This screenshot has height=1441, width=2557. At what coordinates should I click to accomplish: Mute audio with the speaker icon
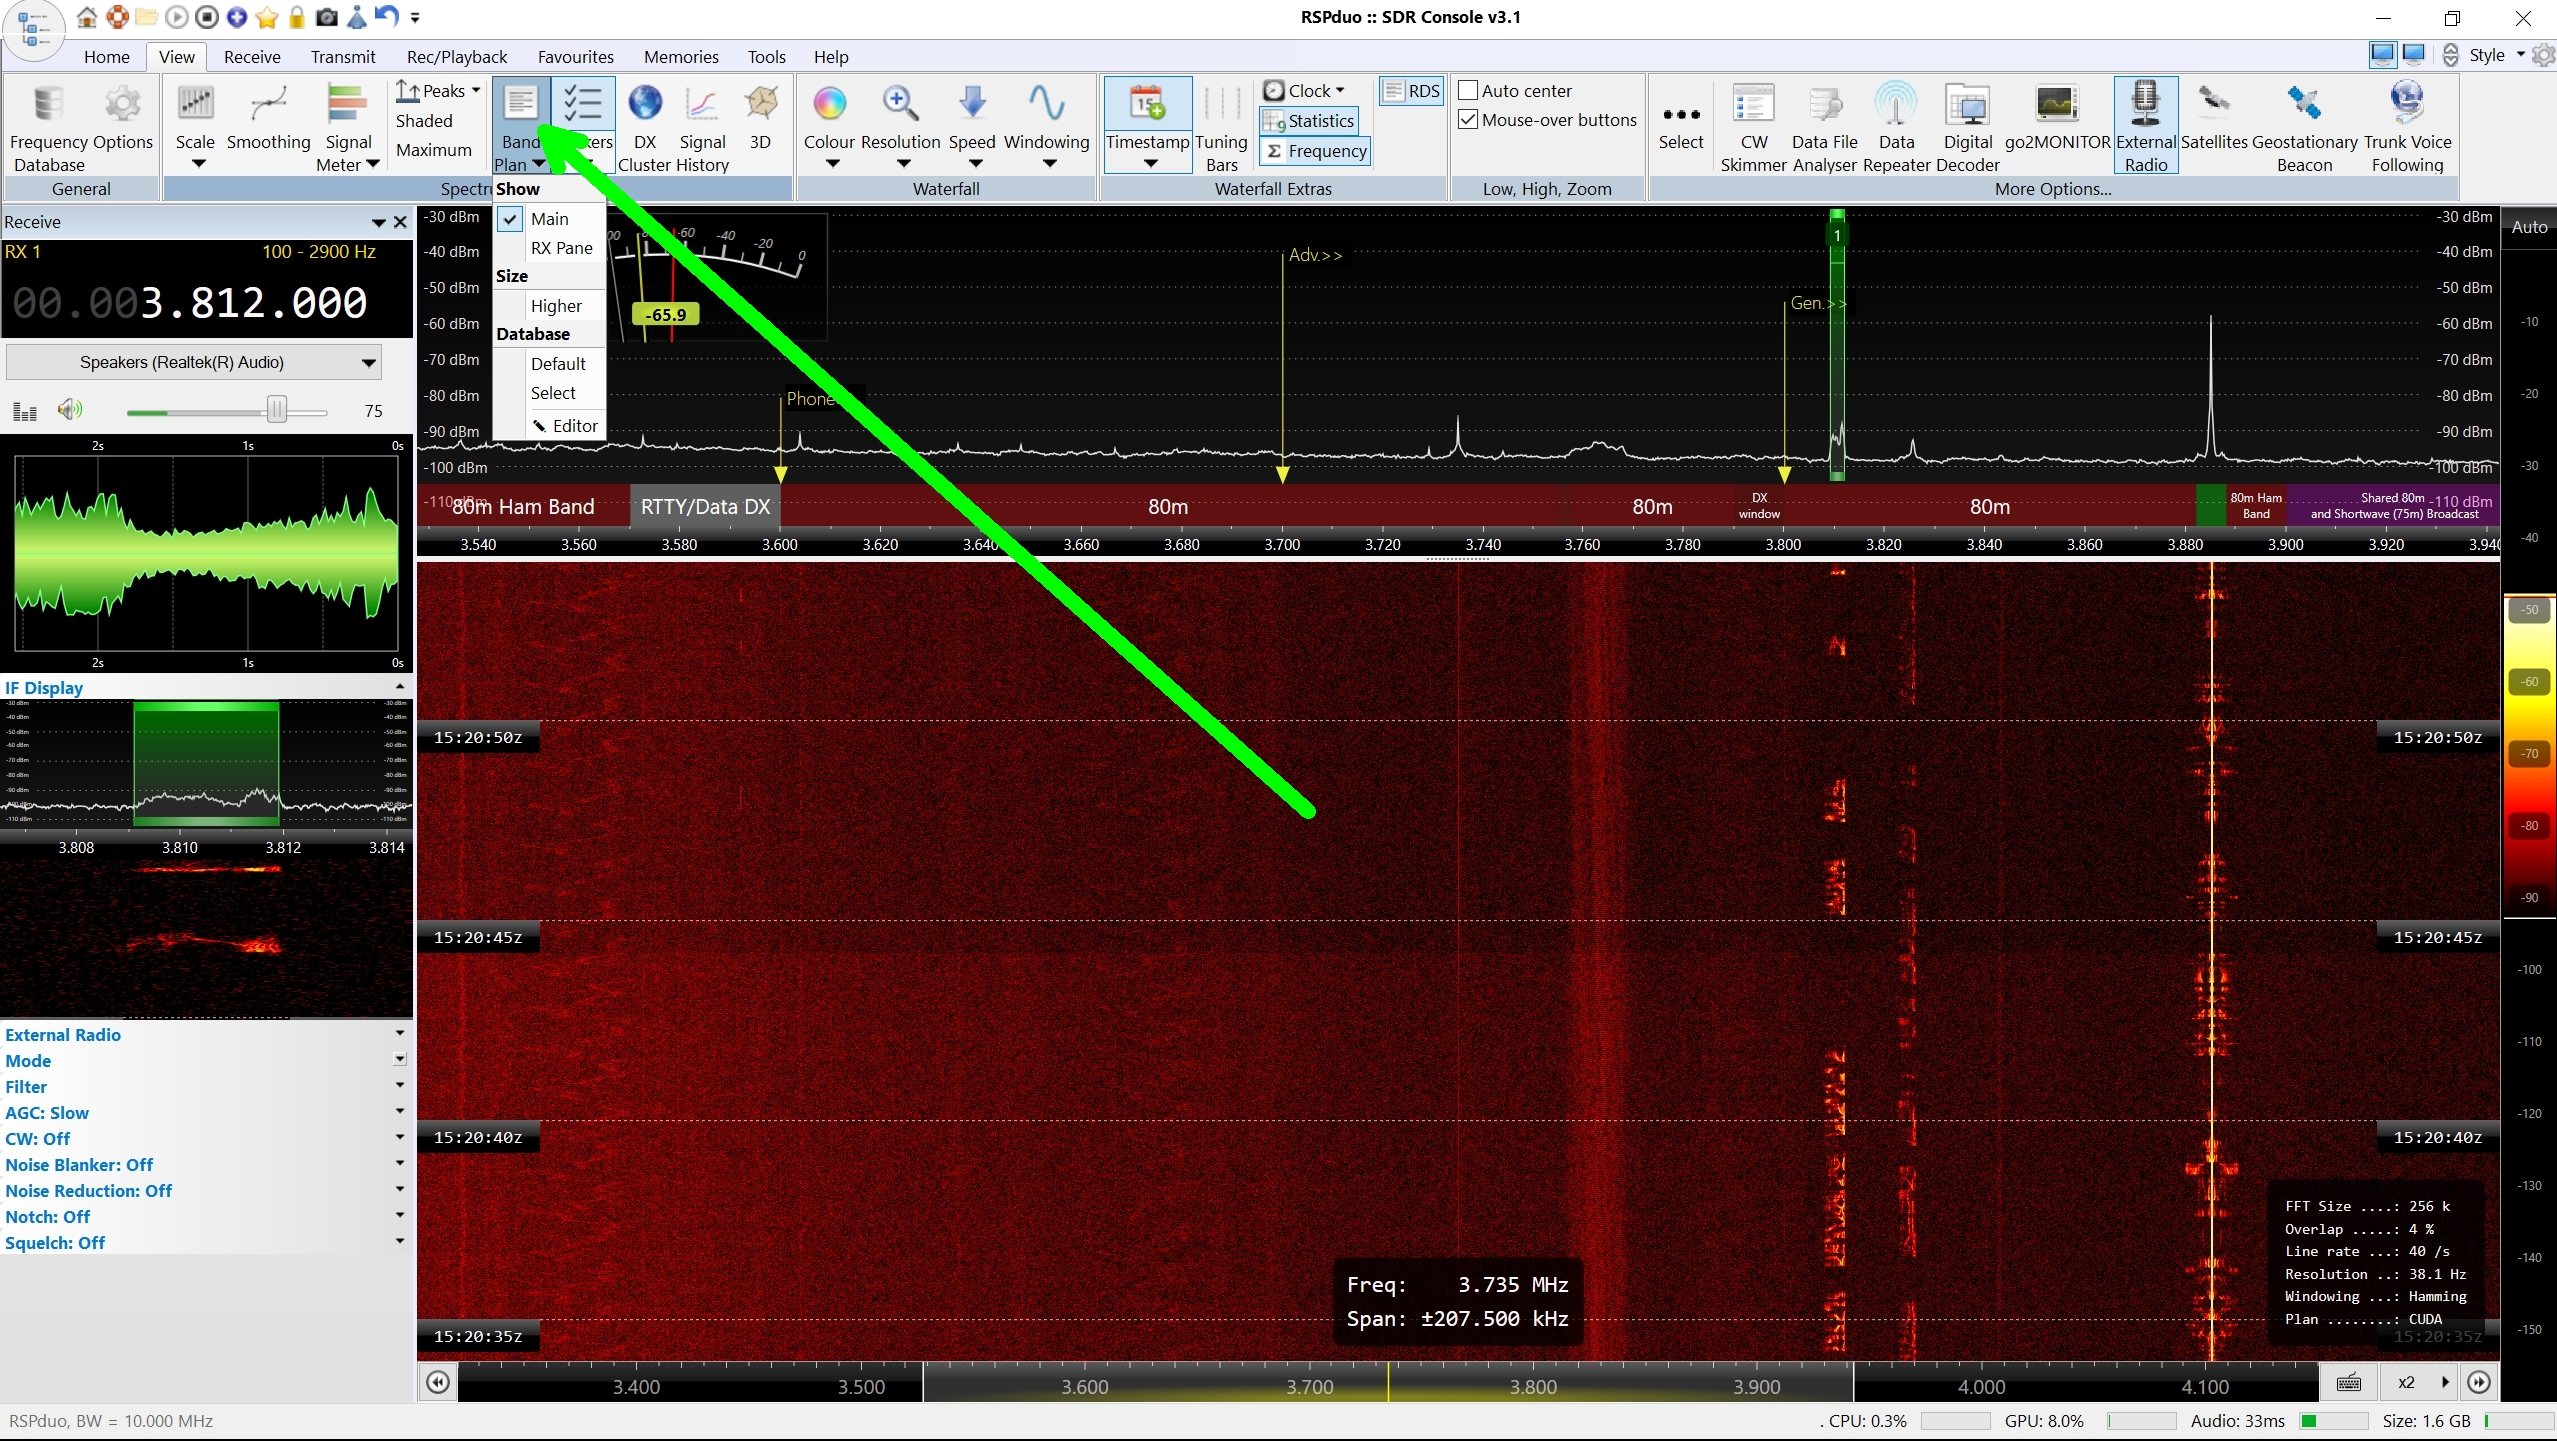point(69,410)
